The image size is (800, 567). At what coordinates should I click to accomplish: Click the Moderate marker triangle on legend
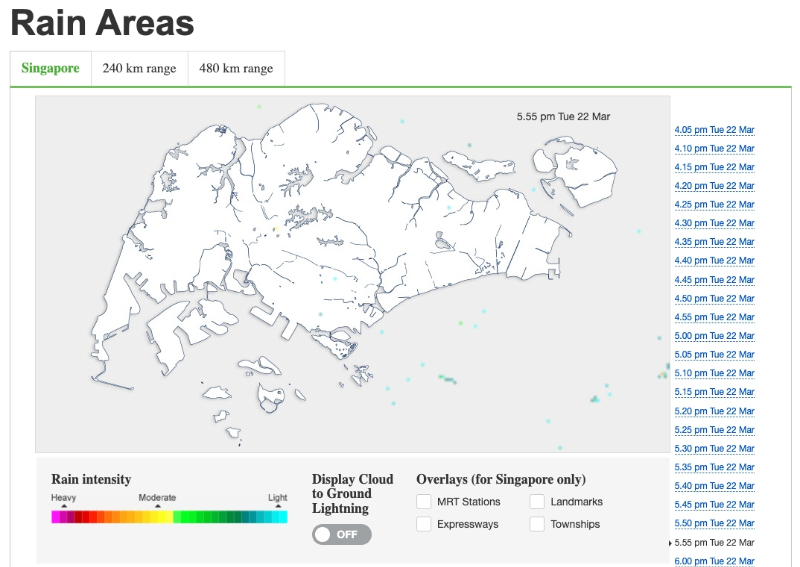tap(157, 507)
